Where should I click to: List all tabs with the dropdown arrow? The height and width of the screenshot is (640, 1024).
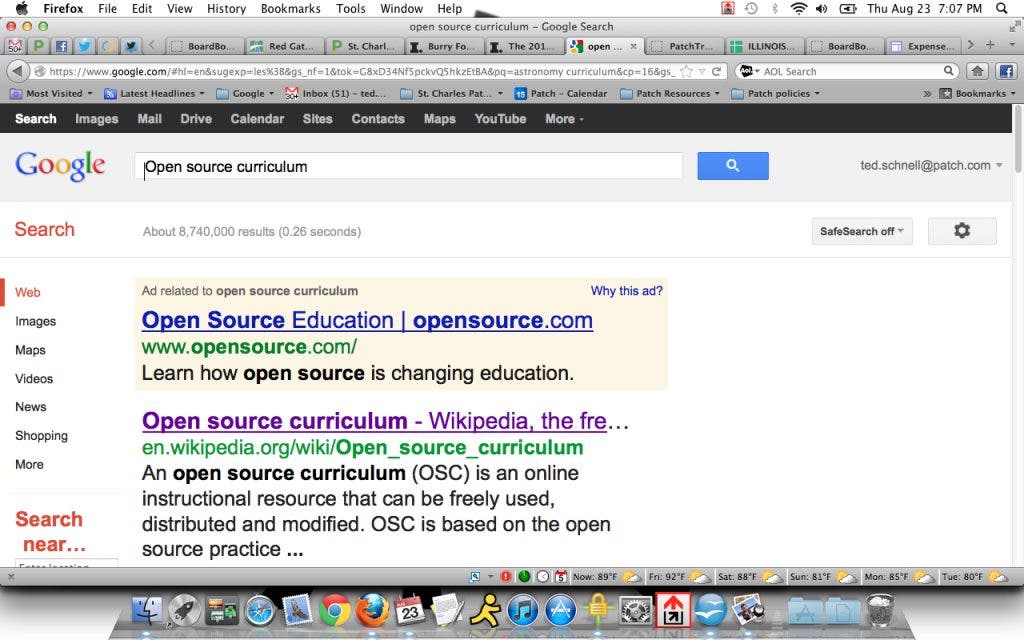pyautogui.click(x=1012, y=44)
